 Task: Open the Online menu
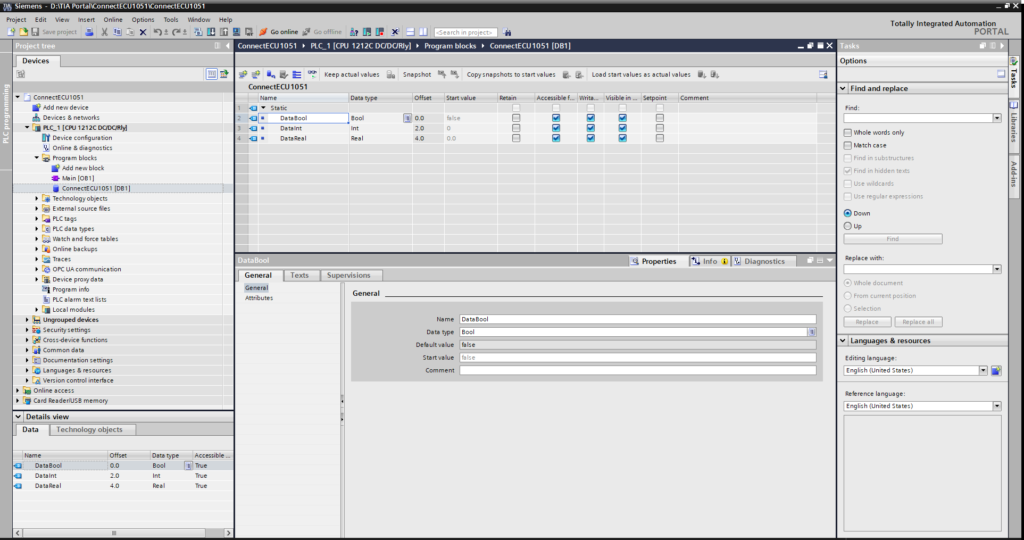click(x=112, y=20)
